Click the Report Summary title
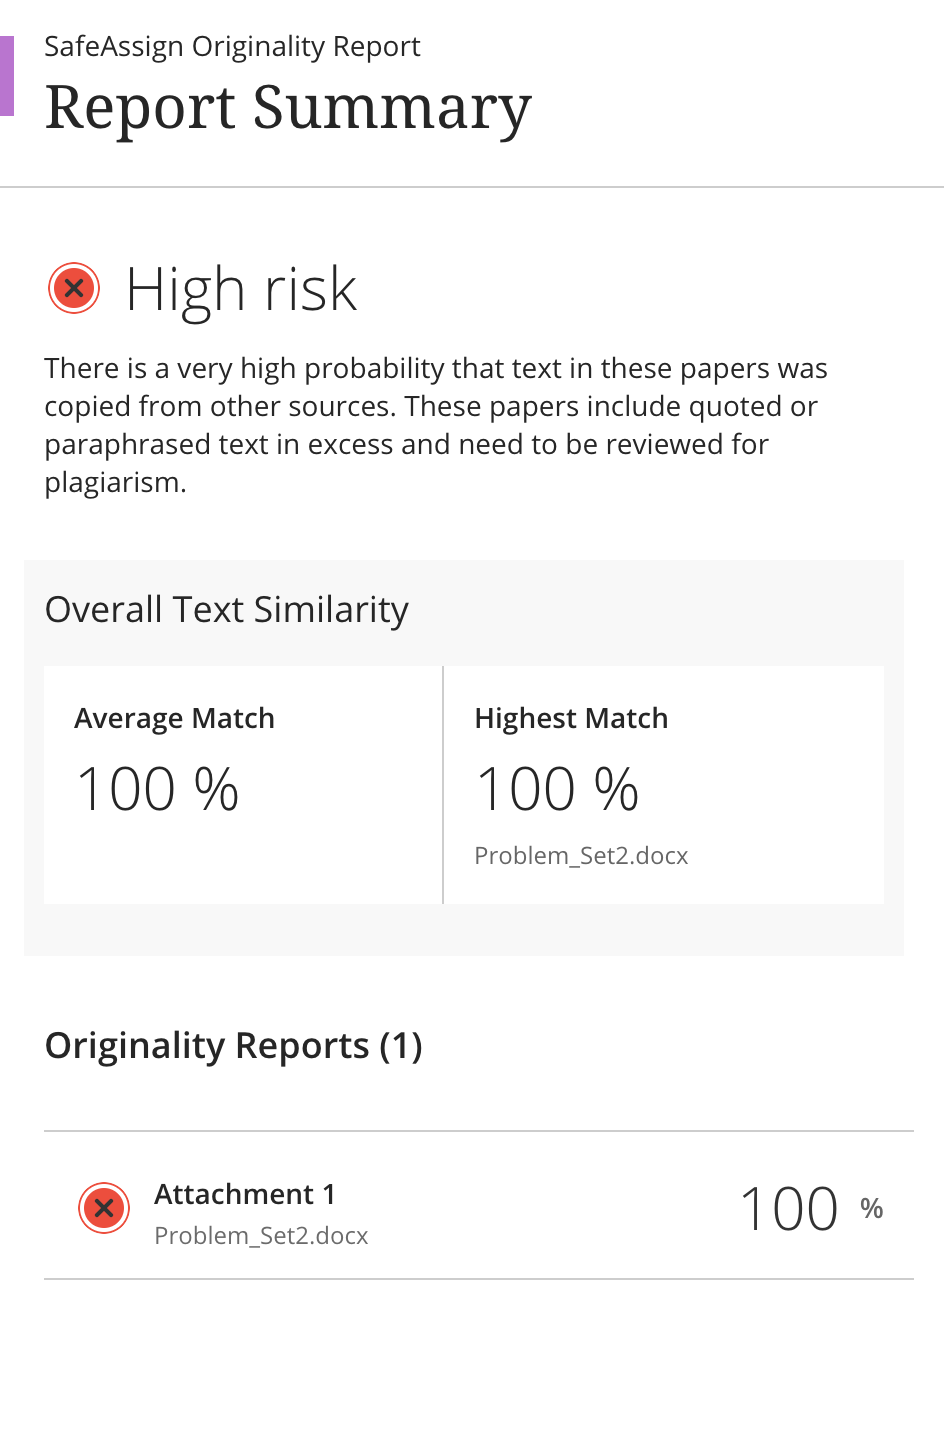This screenshot has height=1440, width=944. (x=288, y=107)
